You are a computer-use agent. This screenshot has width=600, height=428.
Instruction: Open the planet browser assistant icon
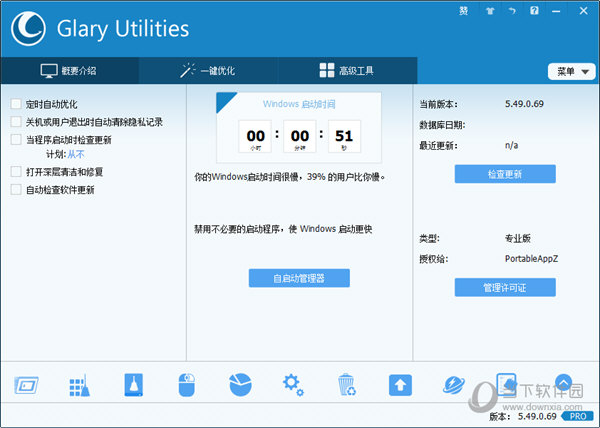tap(454, 385)
